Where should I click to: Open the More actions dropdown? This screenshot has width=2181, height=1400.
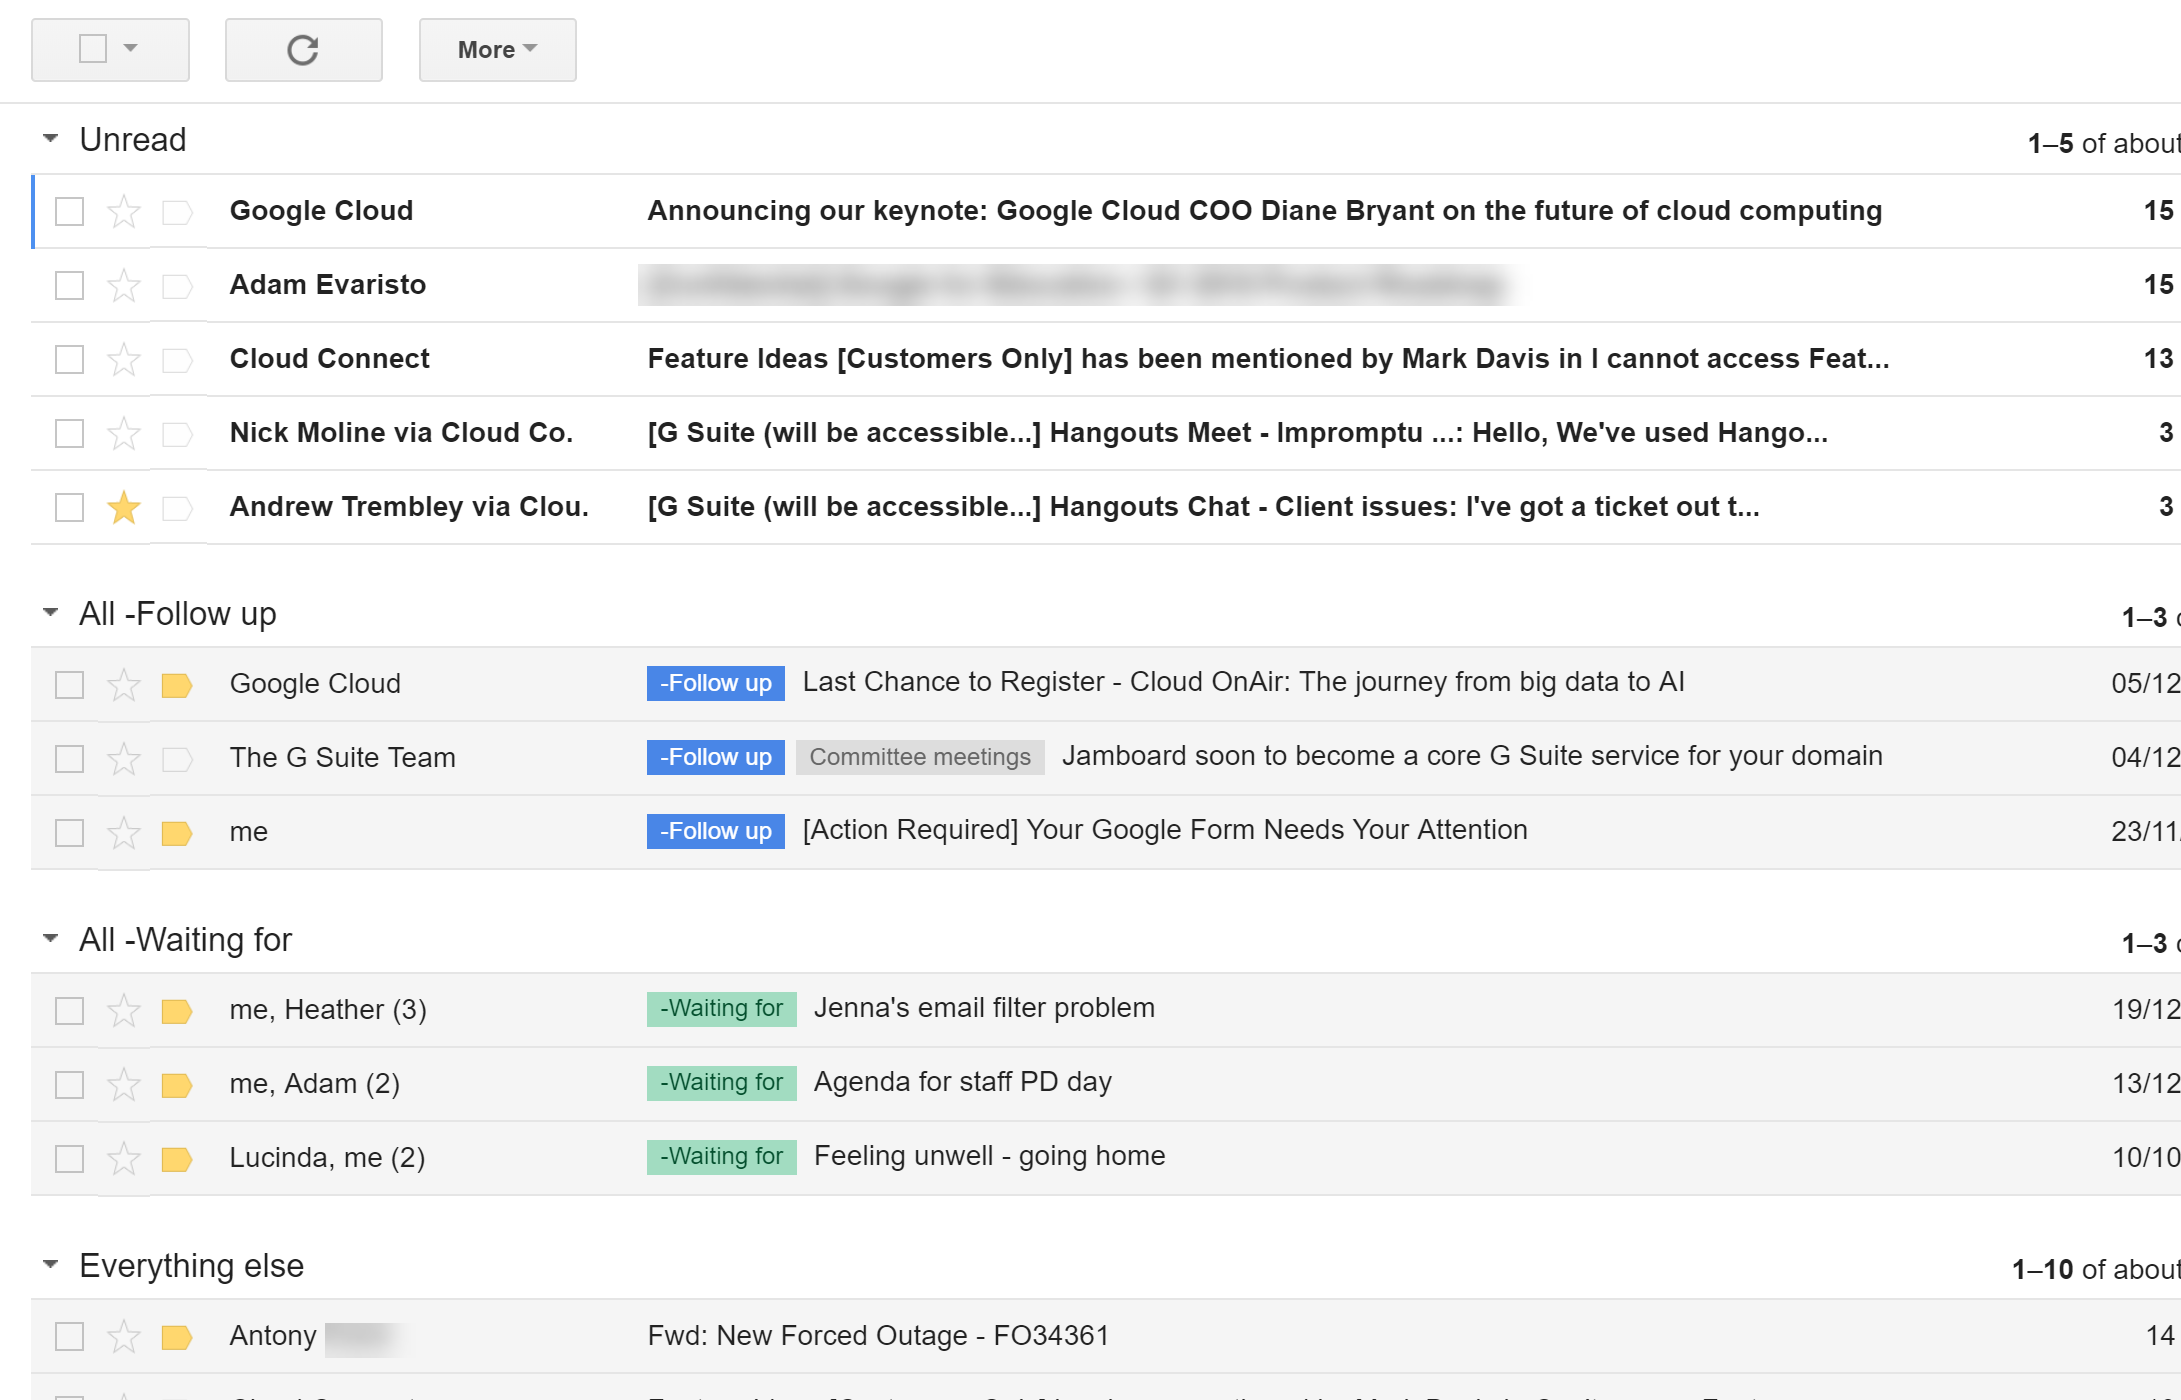(x=498, y=50)
